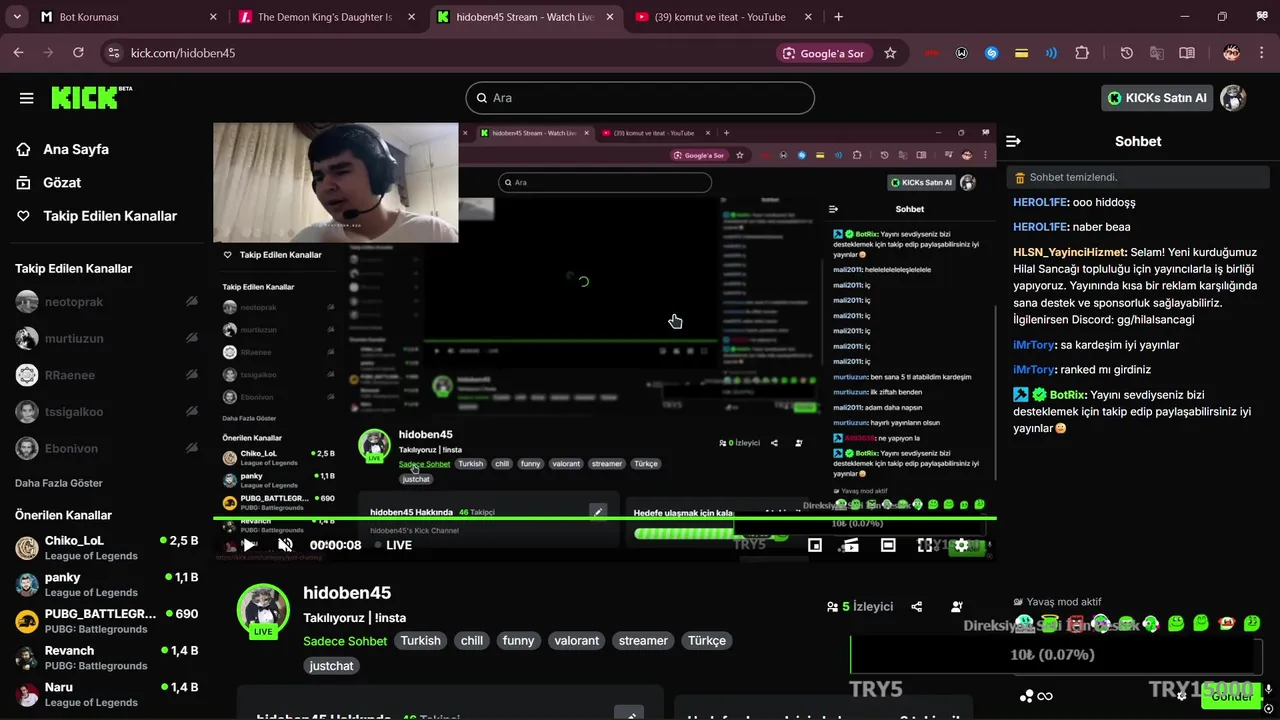Open the browser extensions puzzle icon
The image size is (1280, 720).
click(x=1082, y=53)
